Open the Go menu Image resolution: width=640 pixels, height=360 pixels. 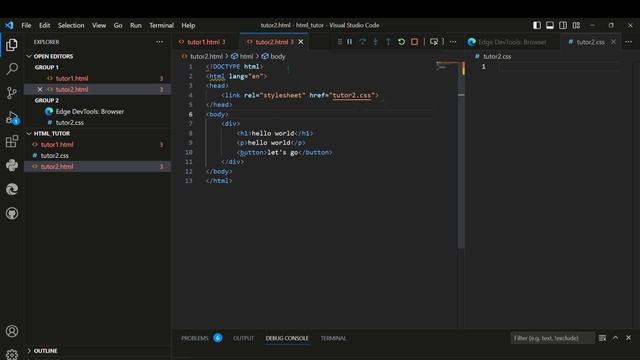tap(118, 25)
